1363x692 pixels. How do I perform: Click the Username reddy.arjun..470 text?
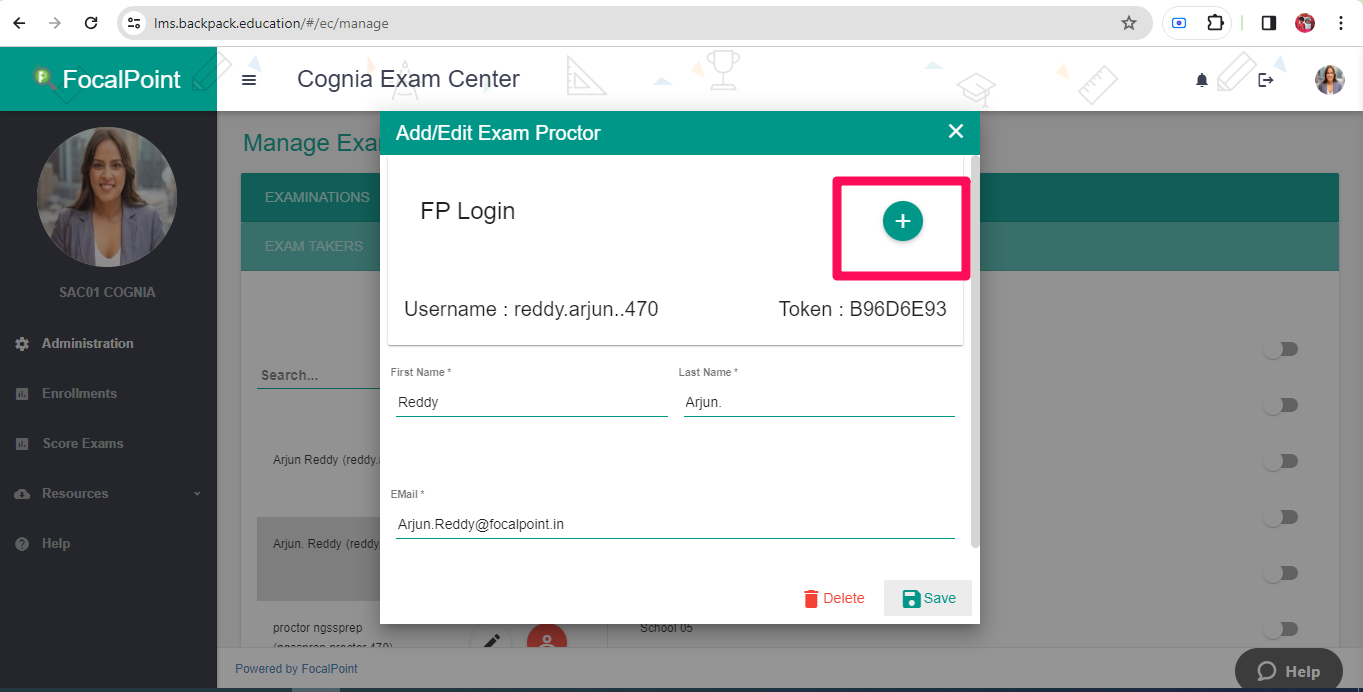click(531, 309)
